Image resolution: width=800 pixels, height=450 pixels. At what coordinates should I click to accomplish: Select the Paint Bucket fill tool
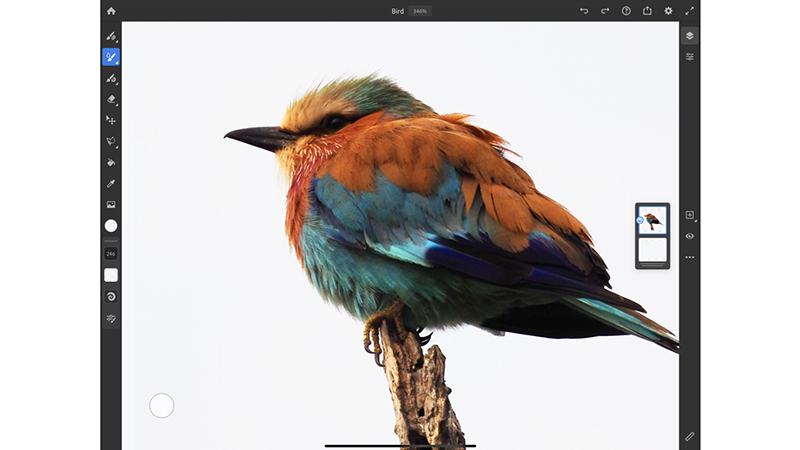tap(111, 162)
